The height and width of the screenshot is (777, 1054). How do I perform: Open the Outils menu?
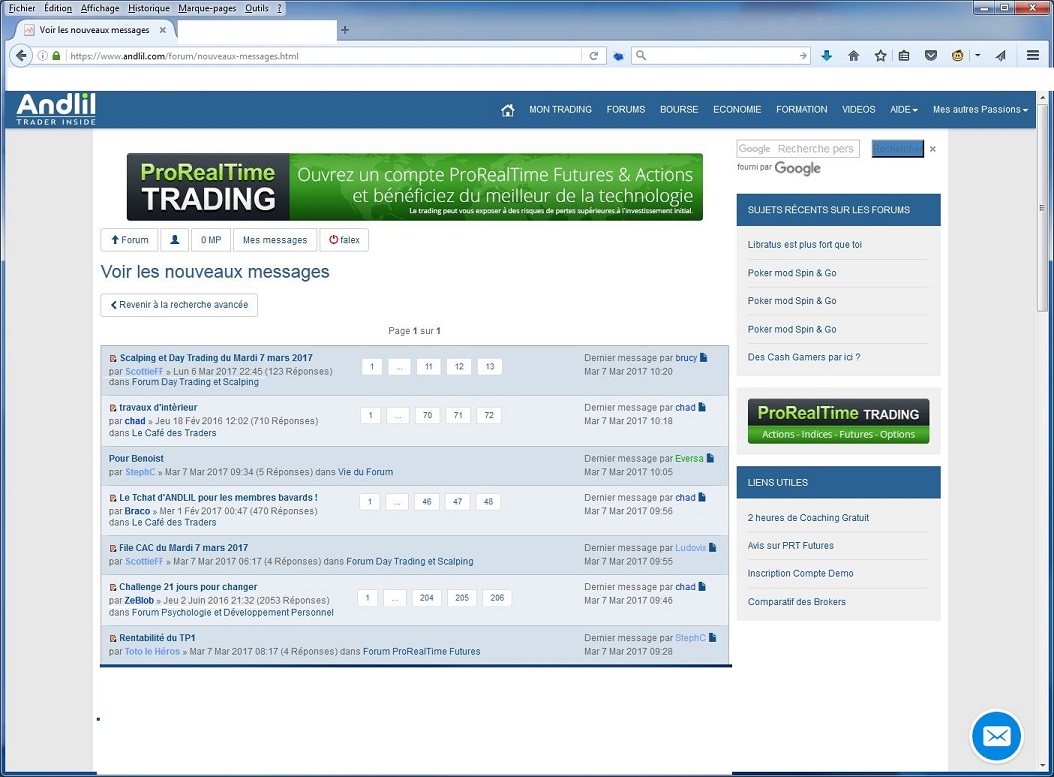256,8
